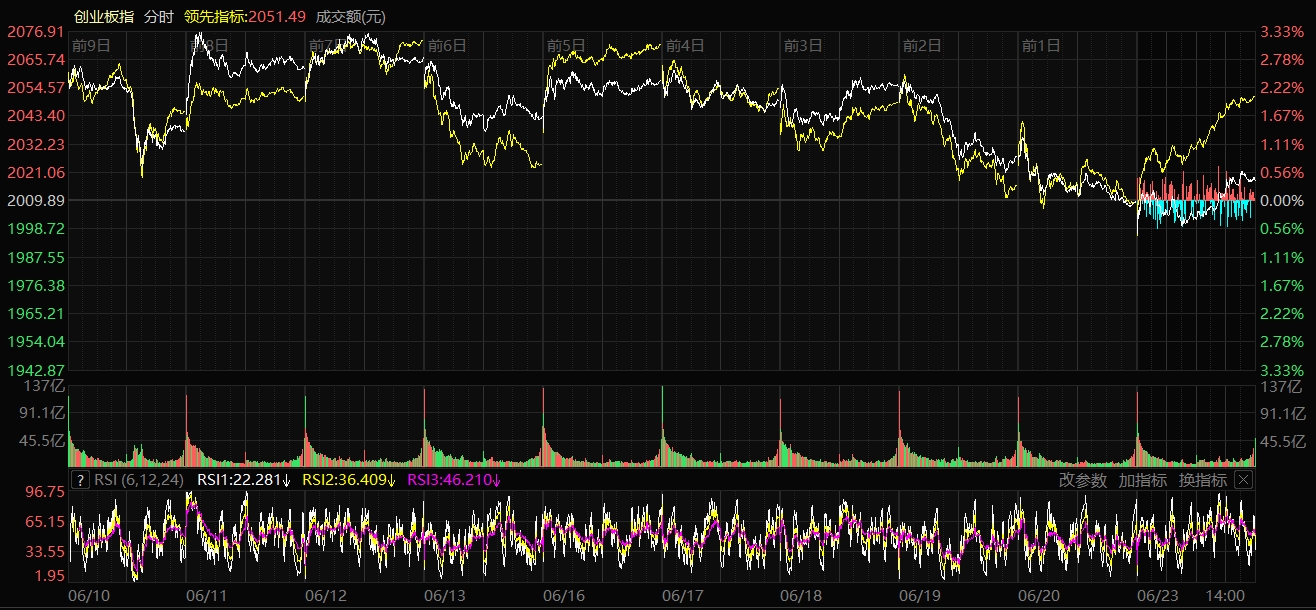The image size is (1316, 610).
Task: Click the 领先指标 value in header
Action: (x=244, y=17)
